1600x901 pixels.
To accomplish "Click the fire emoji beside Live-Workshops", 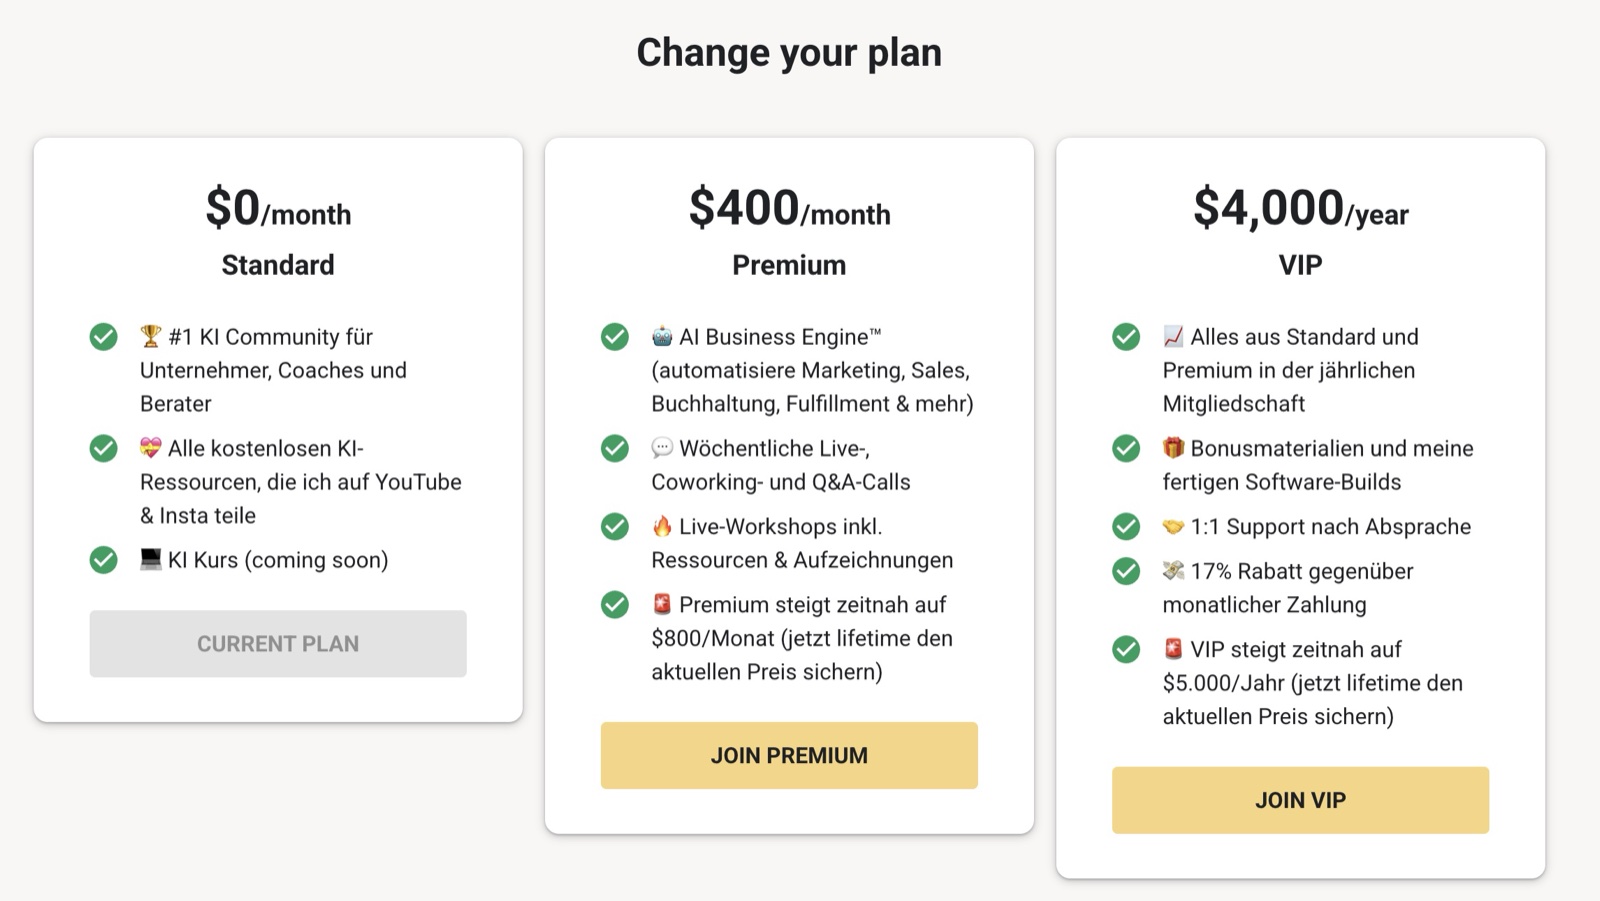I will tap(662, 526).
